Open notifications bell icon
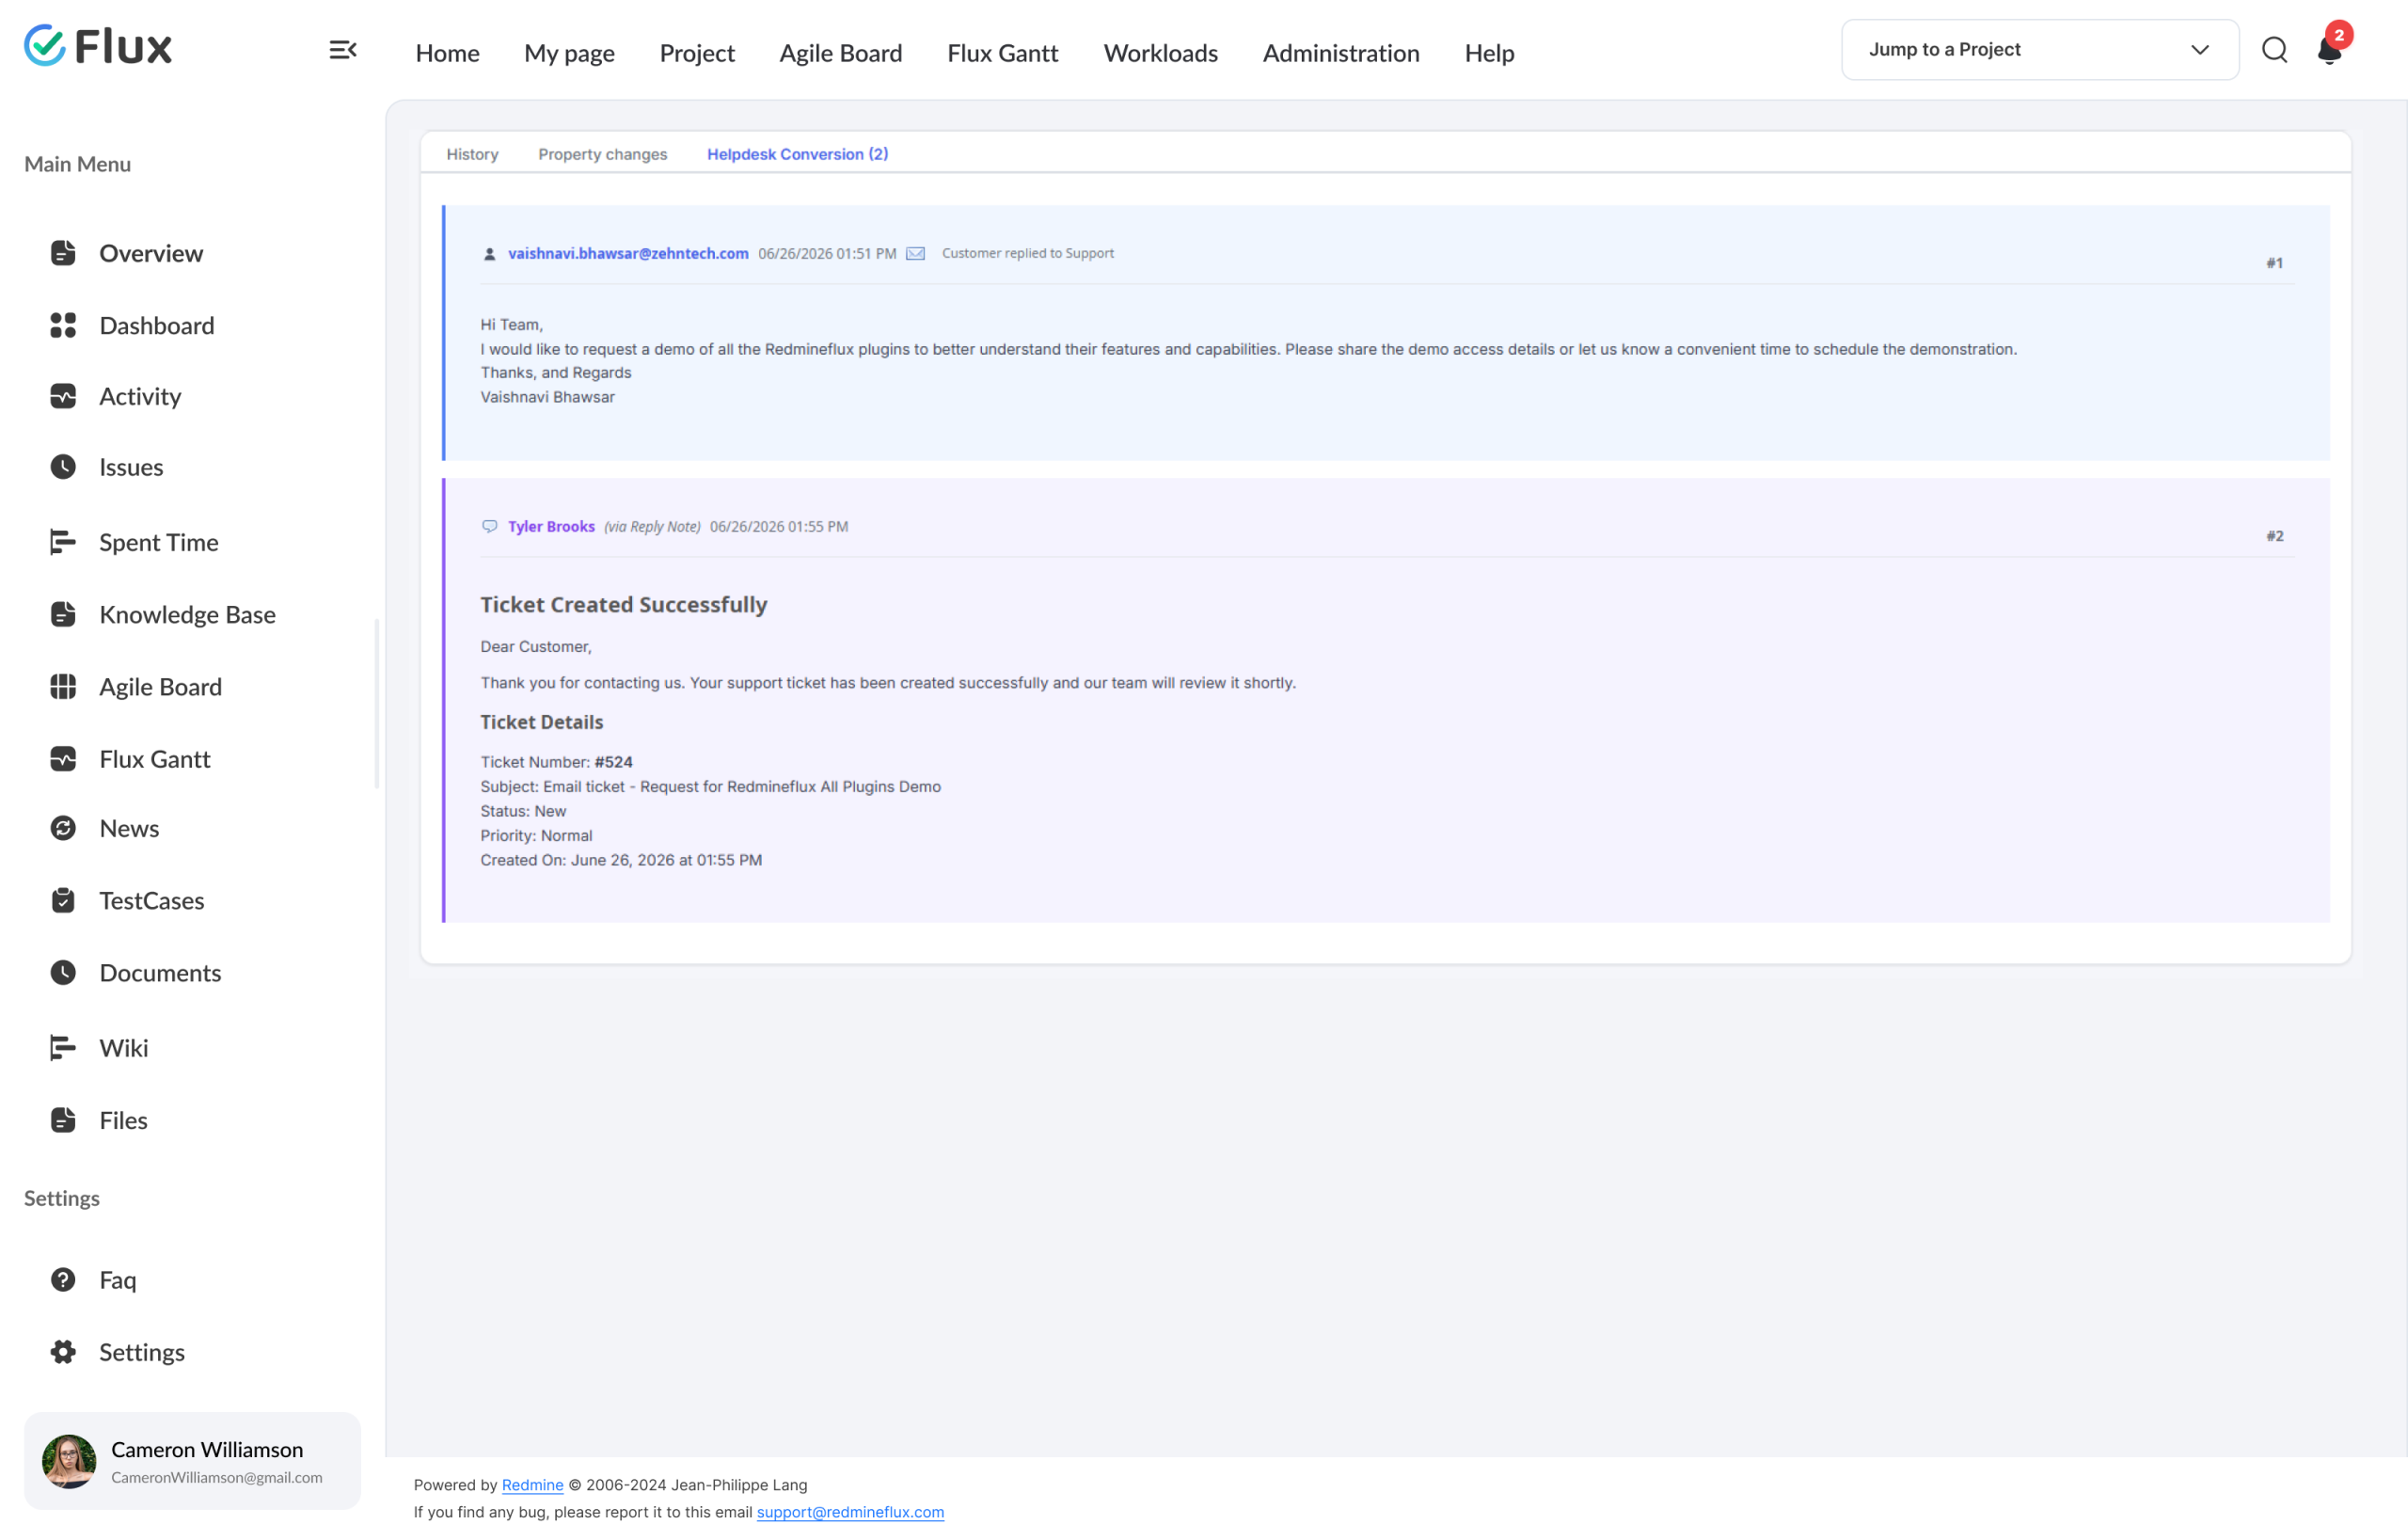Viewport: 2408px width, 1540px height. tap(2329, 50)
